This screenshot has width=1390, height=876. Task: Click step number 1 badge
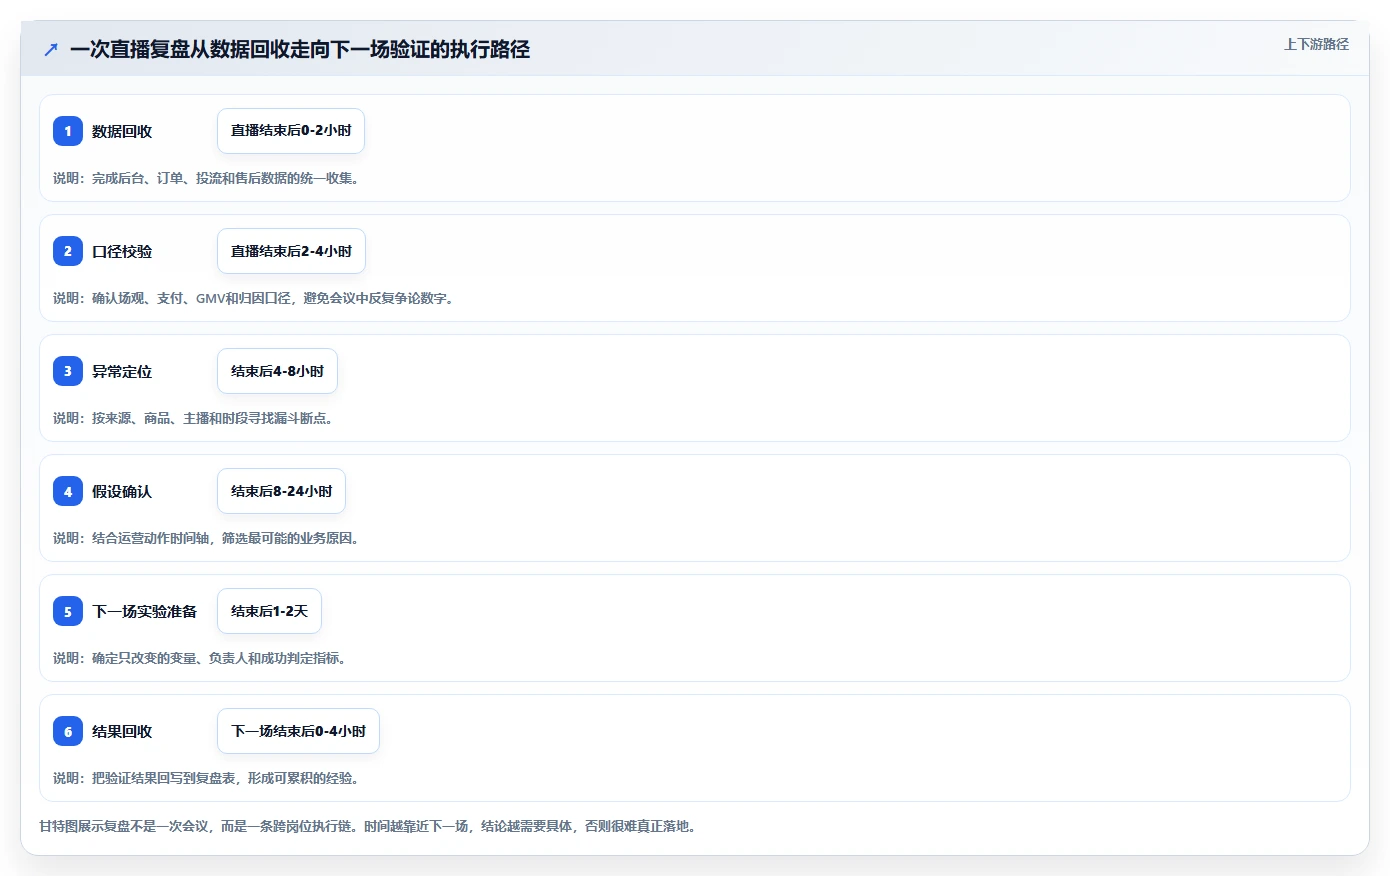click(x=68, y=131)
